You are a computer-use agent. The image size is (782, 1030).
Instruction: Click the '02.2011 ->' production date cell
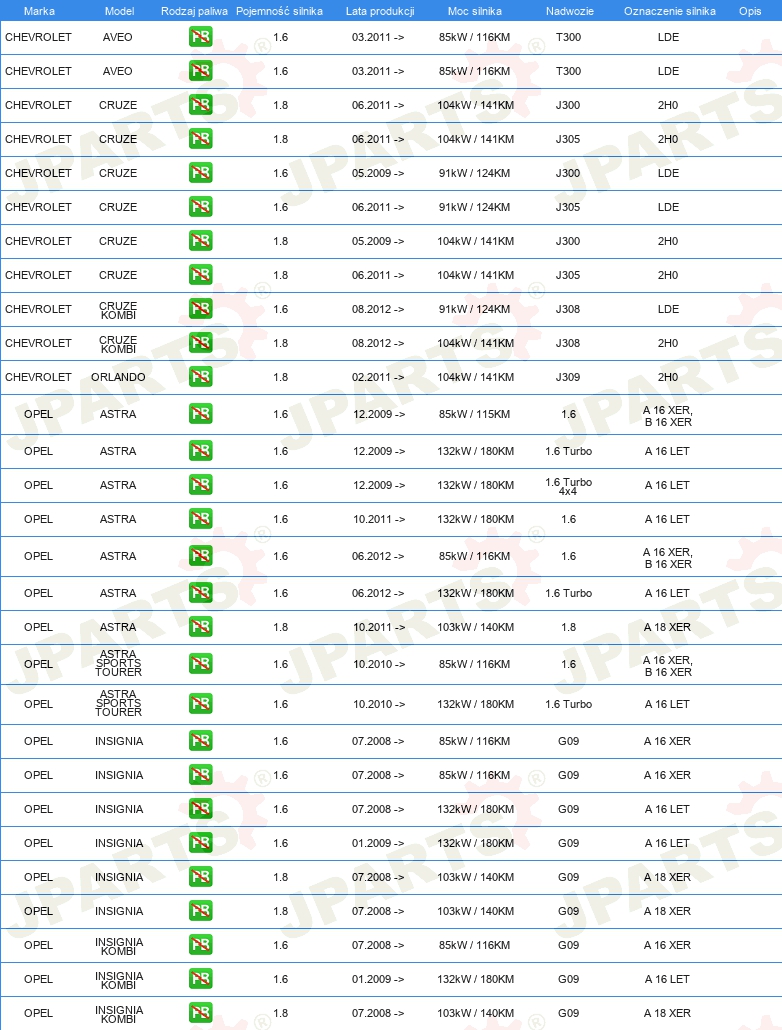point(378,377)
